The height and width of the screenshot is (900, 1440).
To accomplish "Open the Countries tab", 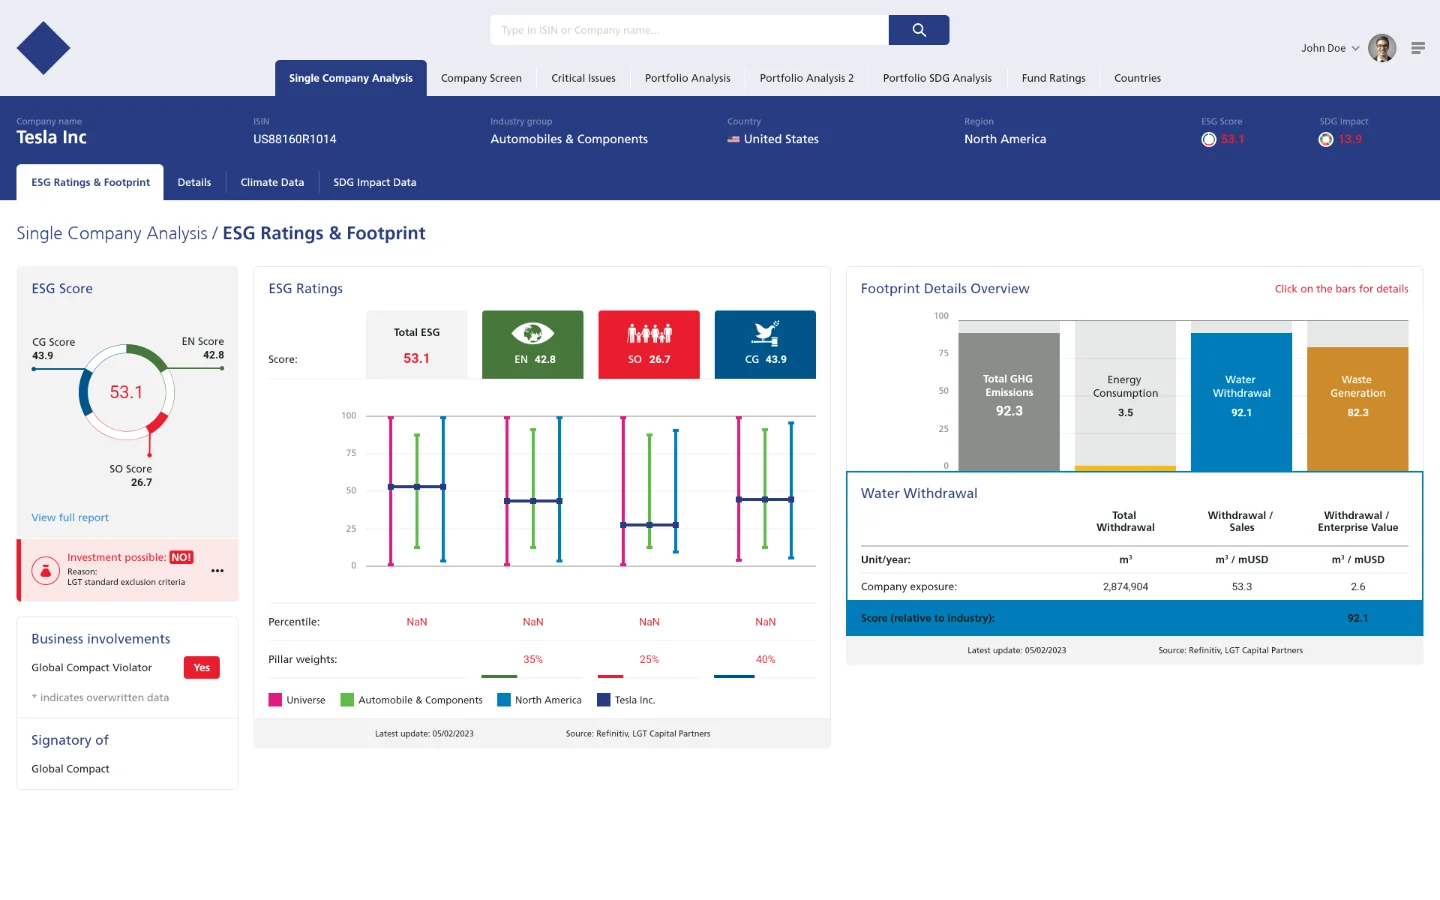I will 1138,78.
